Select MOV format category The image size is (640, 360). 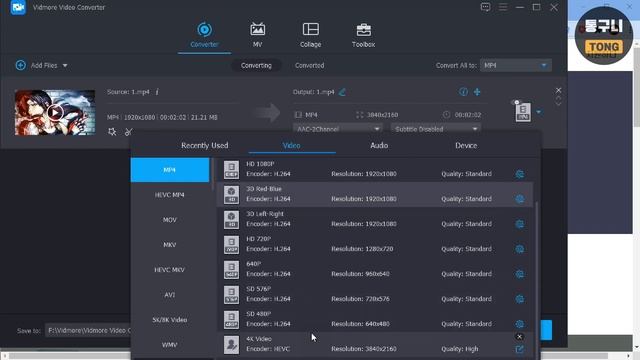pos(170,220)
